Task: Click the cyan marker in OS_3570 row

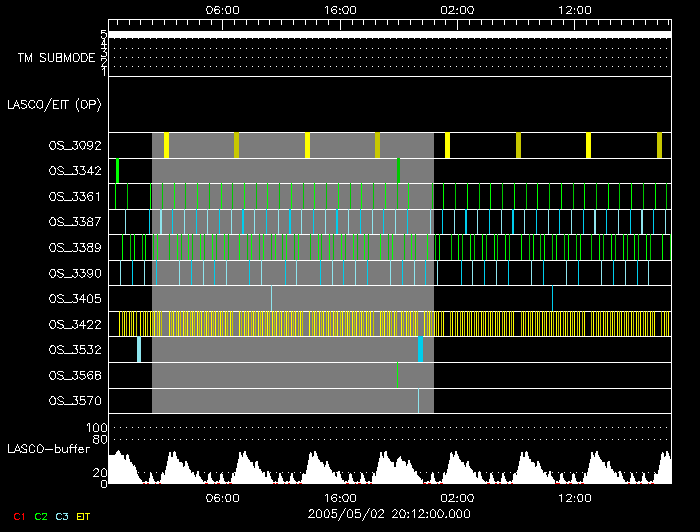Action: click(418, 400)
